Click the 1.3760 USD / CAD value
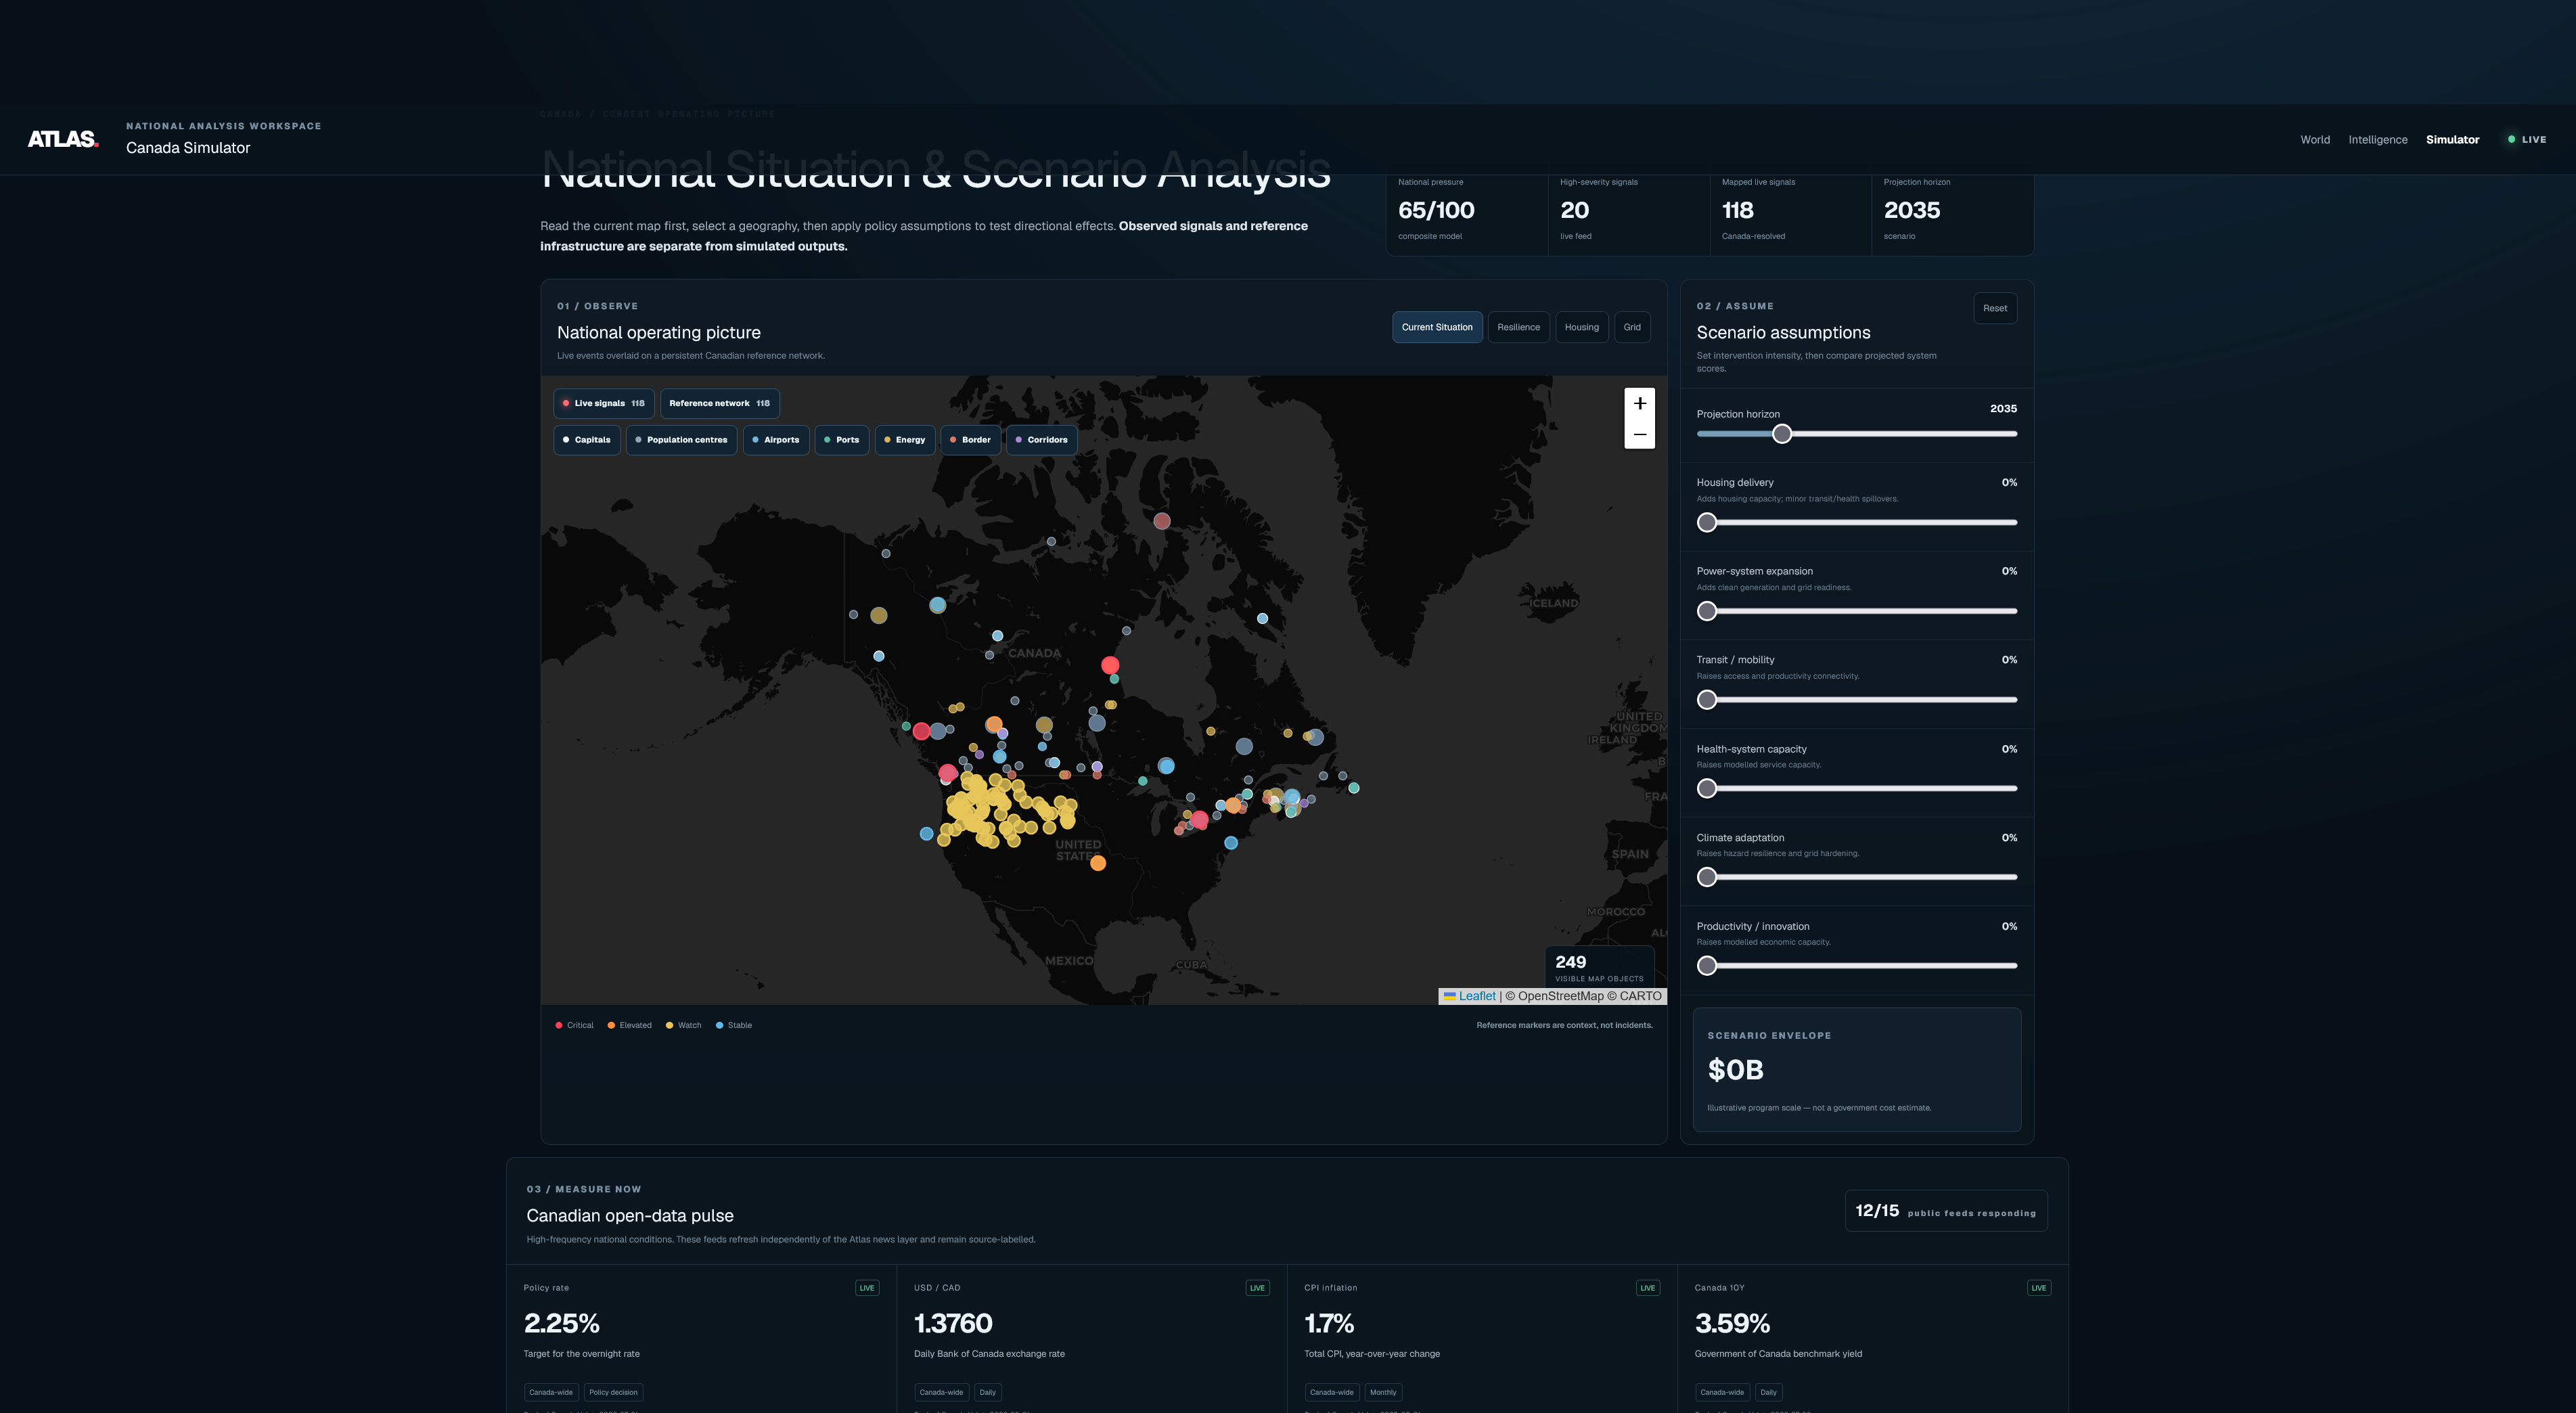This screenshot has height=1413, width=2576. [x=953, y=1324]
